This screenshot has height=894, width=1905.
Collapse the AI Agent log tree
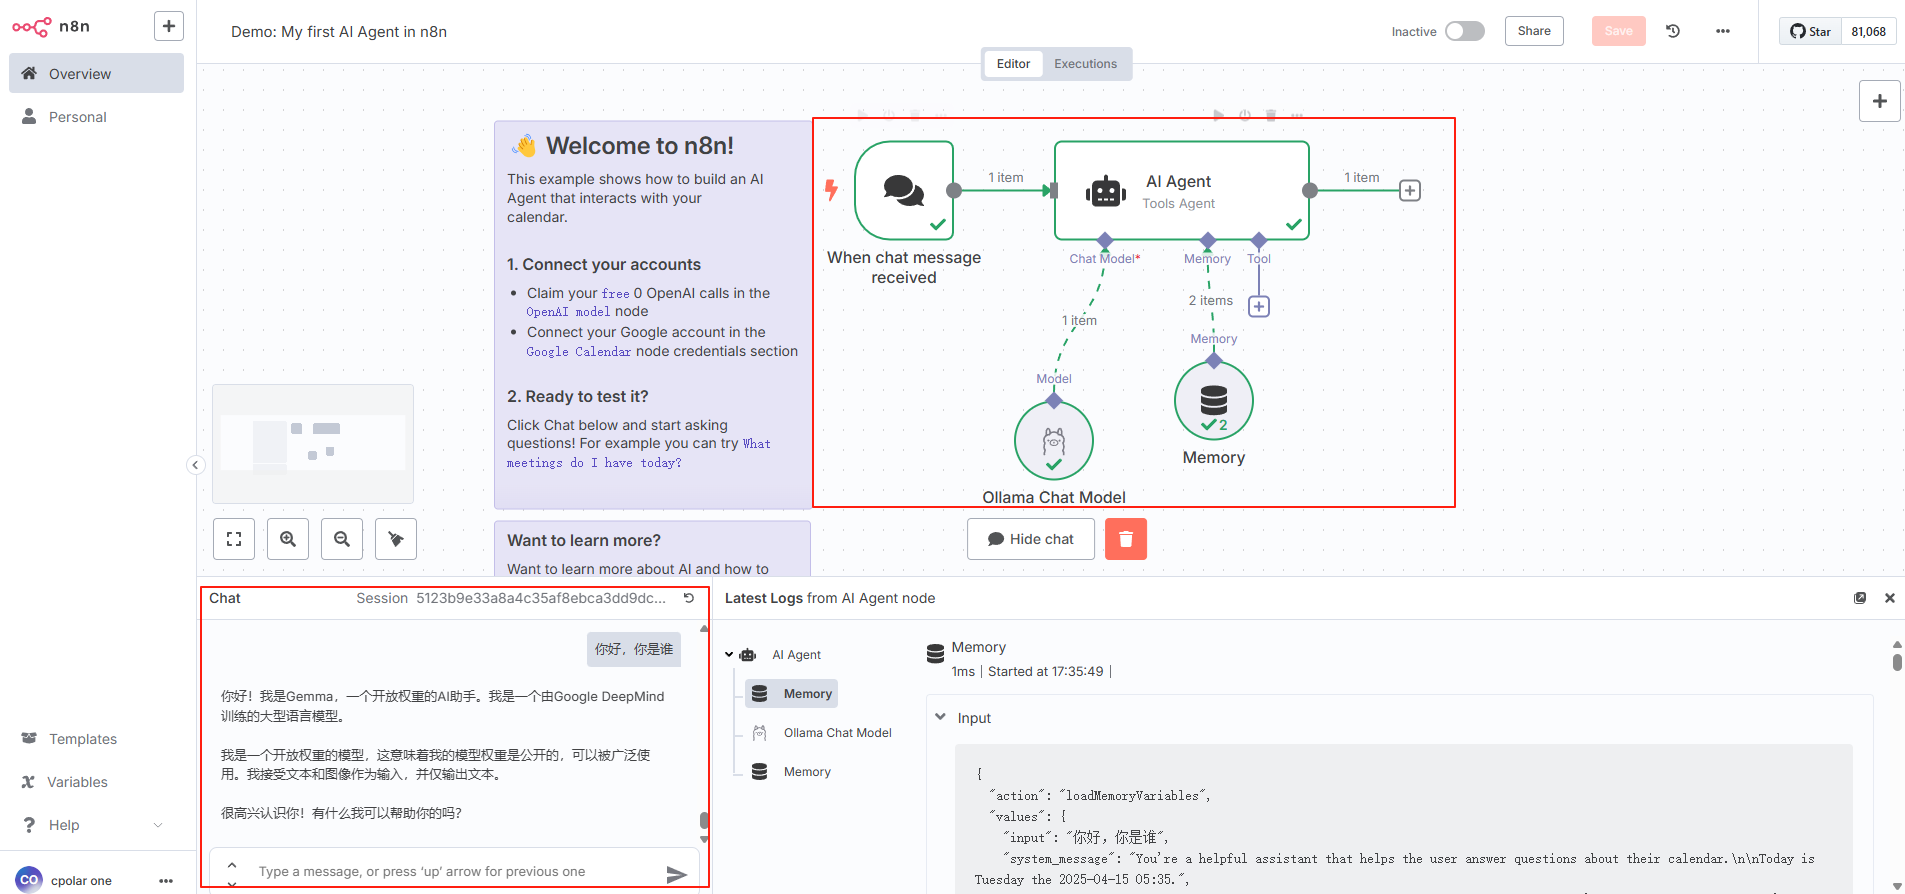729,655
